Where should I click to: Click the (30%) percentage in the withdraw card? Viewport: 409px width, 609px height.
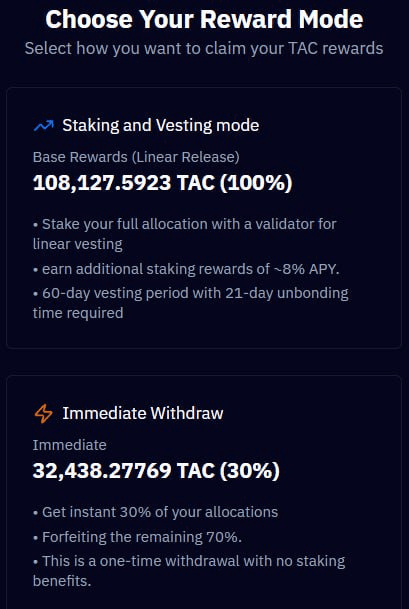click(249, 471)
